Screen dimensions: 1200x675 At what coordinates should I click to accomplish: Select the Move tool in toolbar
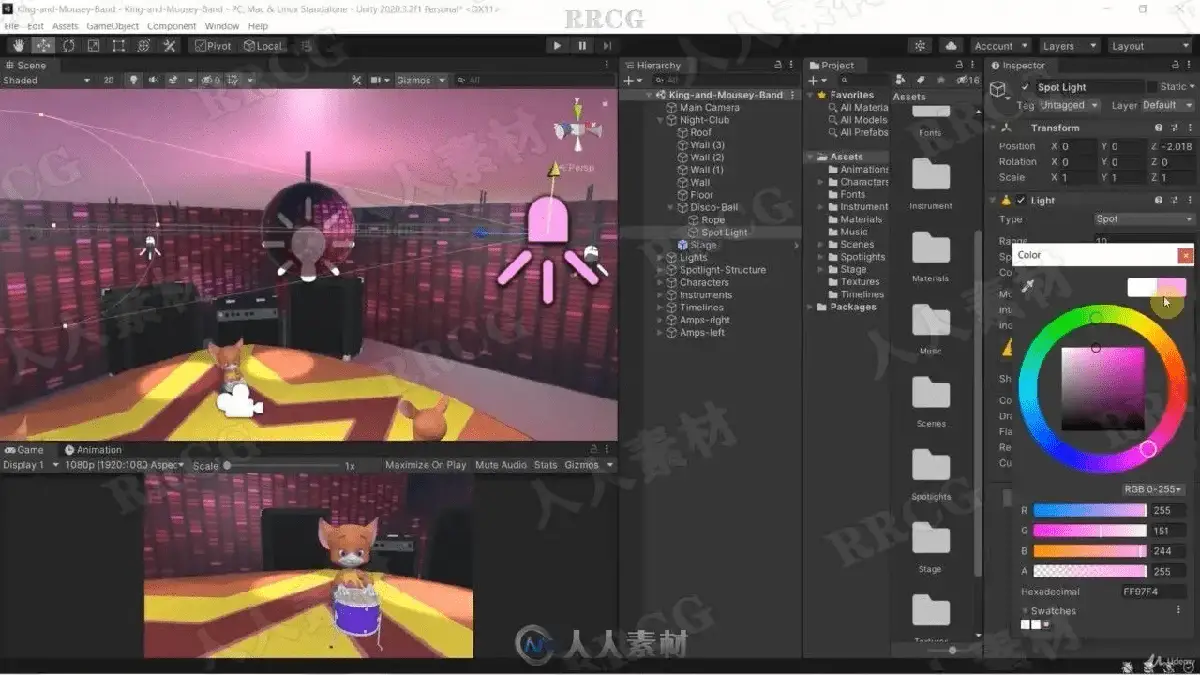pos(44,46)
